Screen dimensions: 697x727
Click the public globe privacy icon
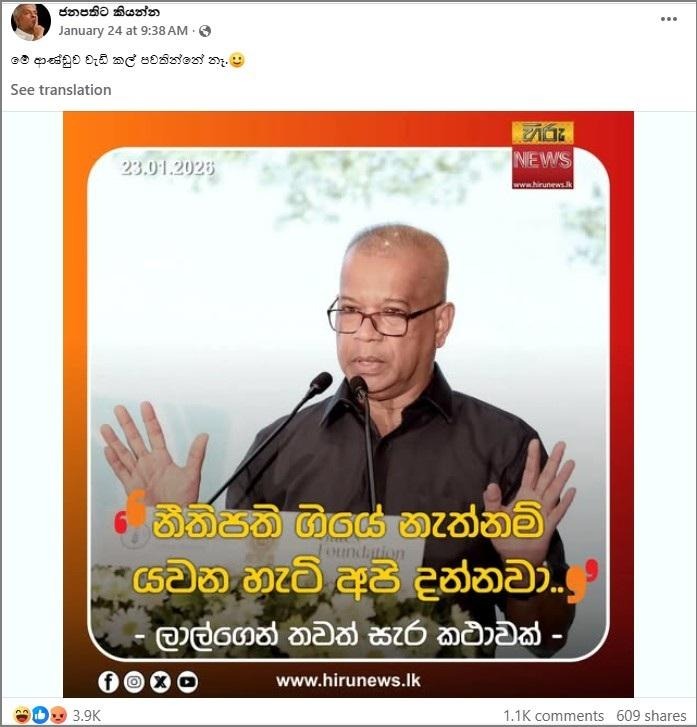pos(205,31)
